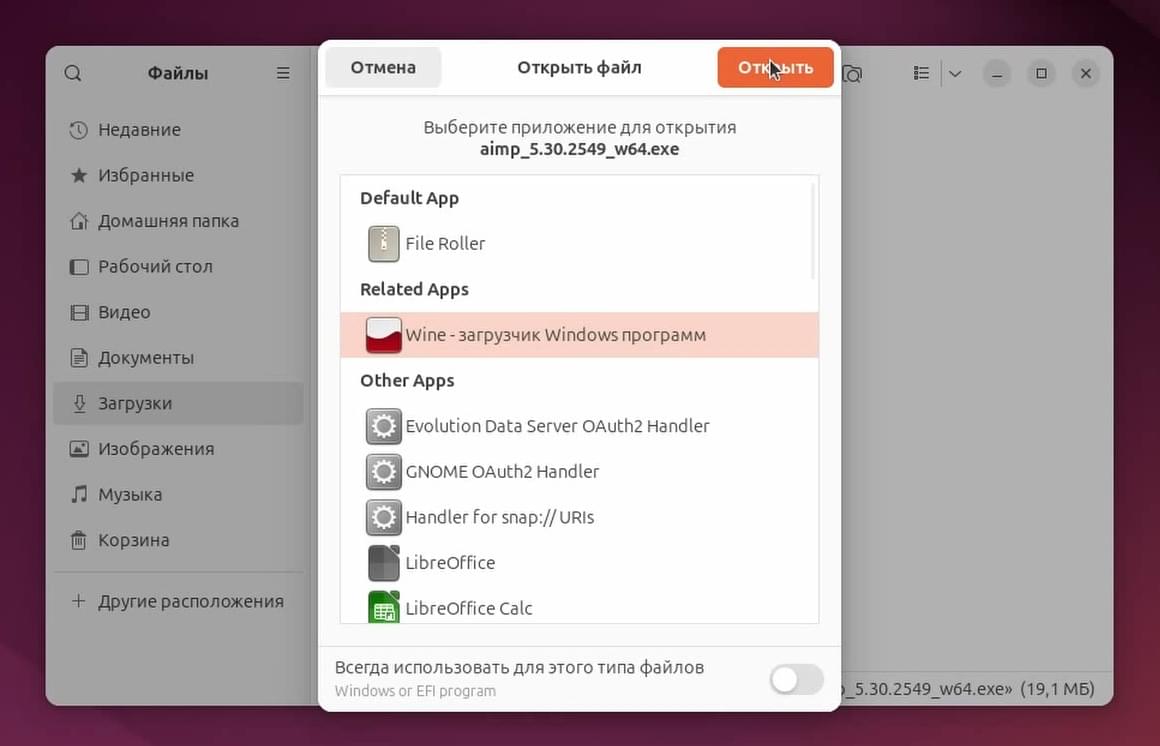Image resolution: width=1160 pixels, height=746 pixels.
Task: Open the Видео folder in the sidebar
Action: 178,312
